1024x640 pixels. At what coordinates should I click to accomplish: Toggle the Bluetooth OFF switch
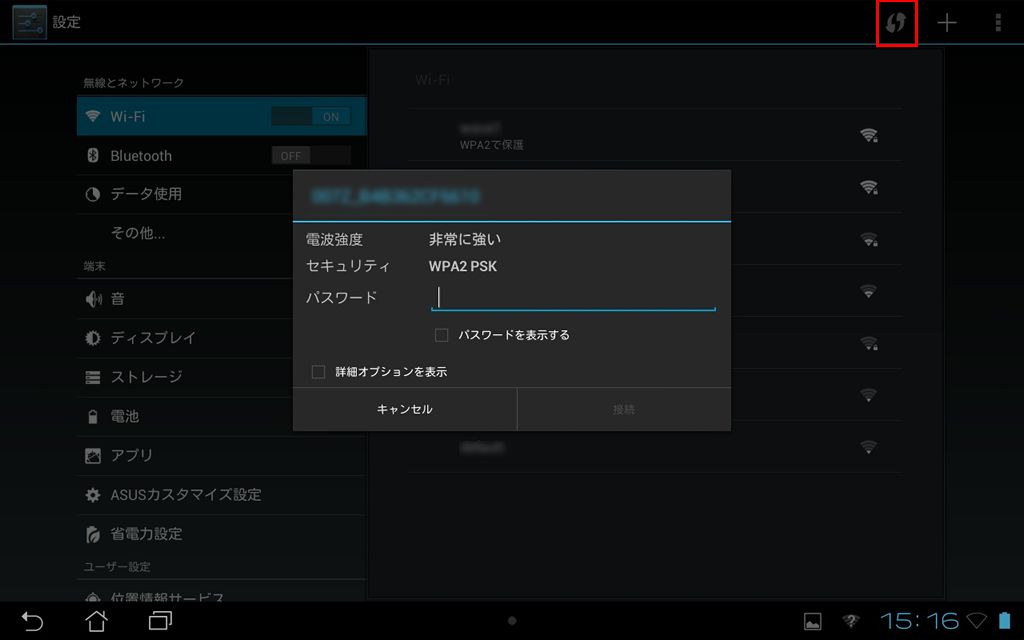pos(311,156)
